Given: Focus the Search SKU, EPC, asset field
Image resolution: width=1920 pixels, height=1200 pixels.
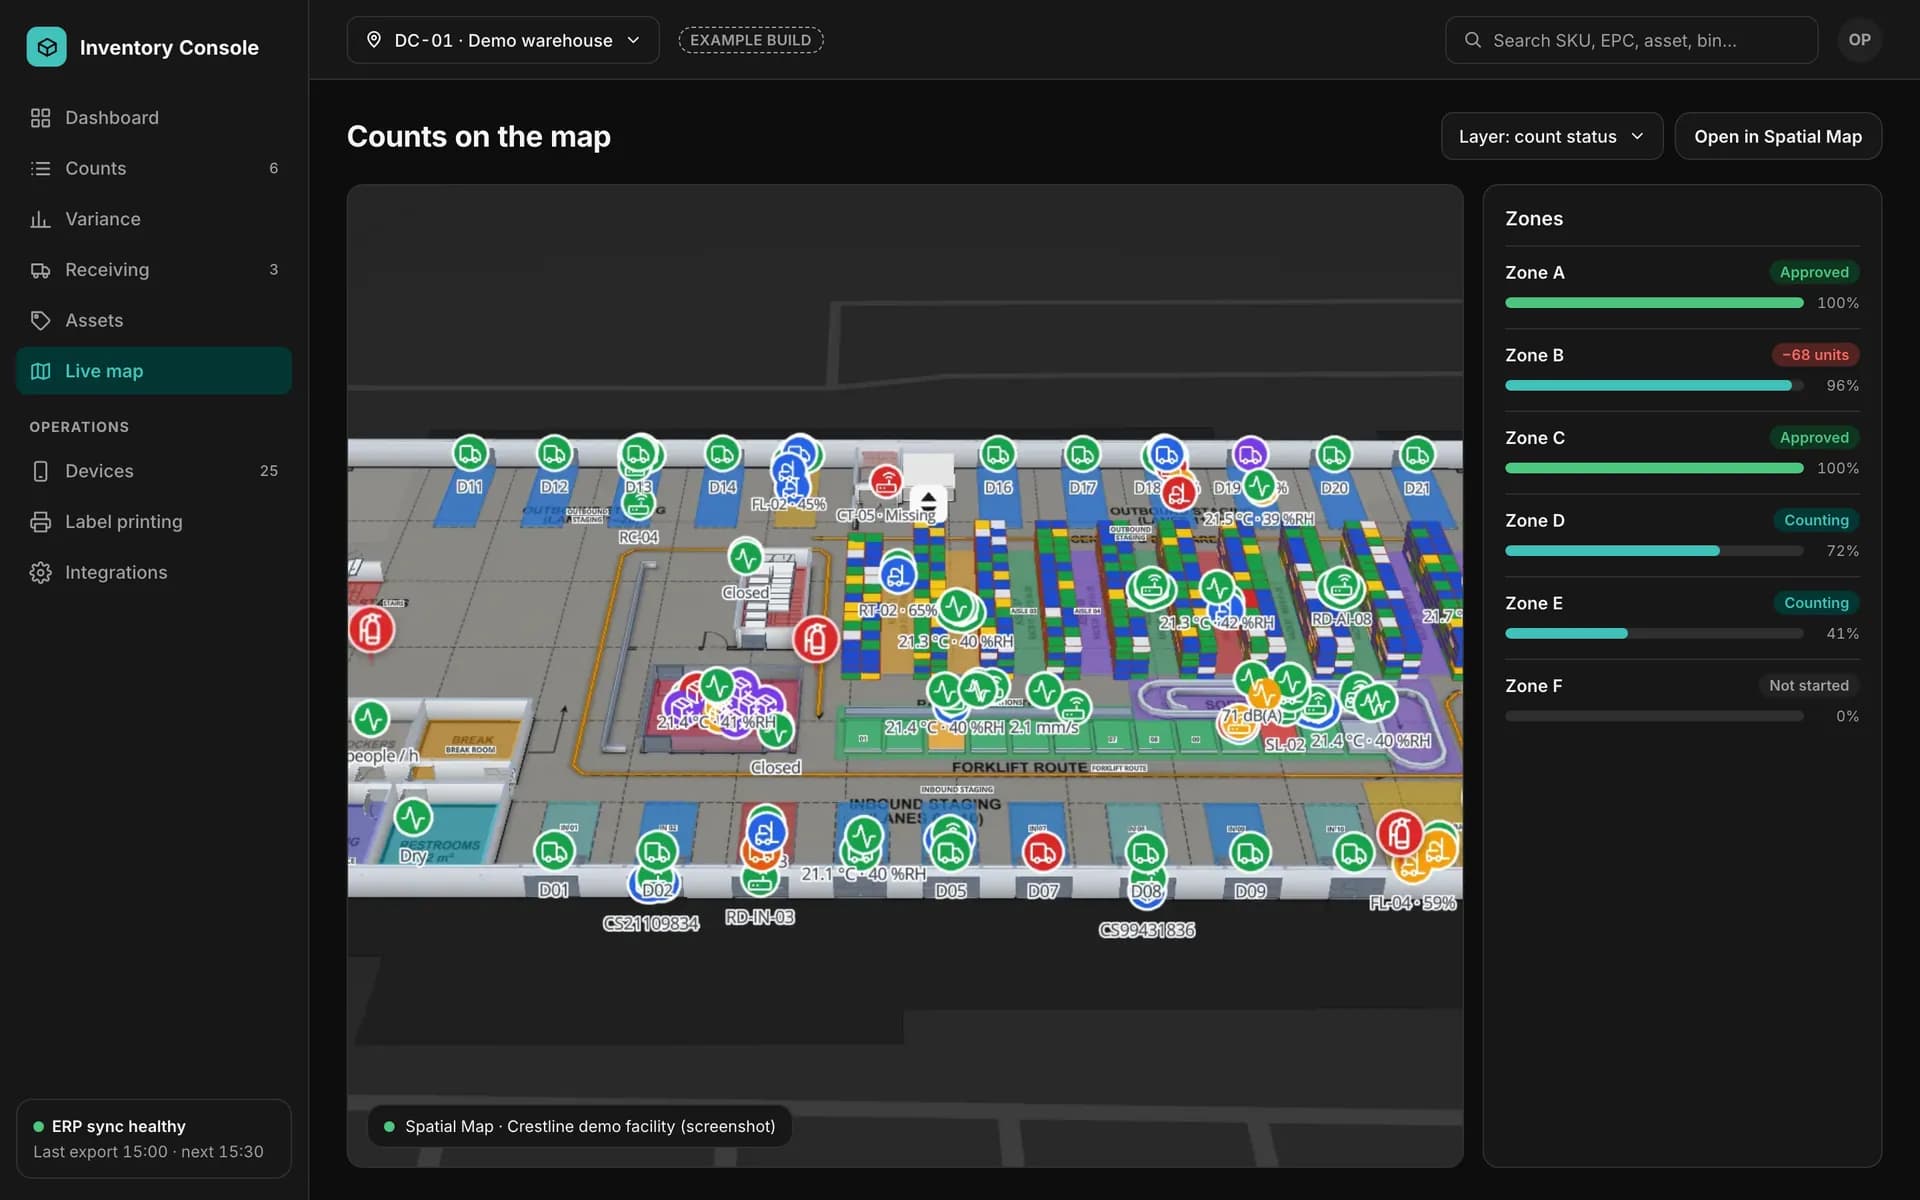Looking at the screenshot, I should point(1631,40).
